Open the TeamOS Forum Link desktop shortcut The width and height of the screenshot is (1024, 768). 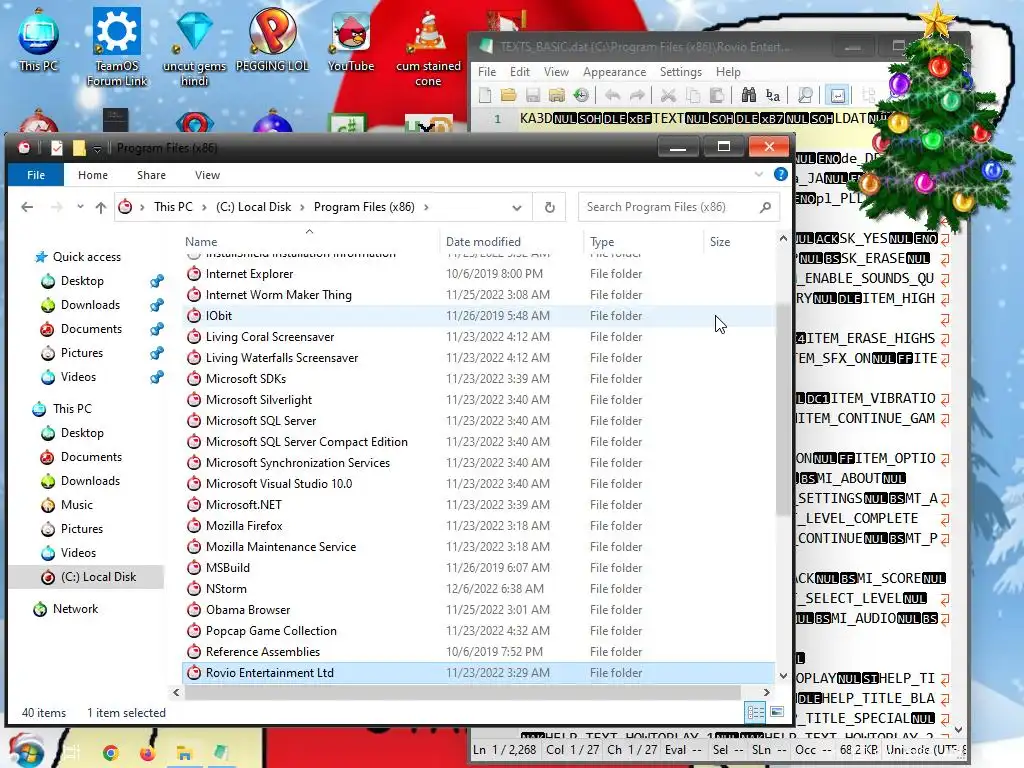[117, 47]
